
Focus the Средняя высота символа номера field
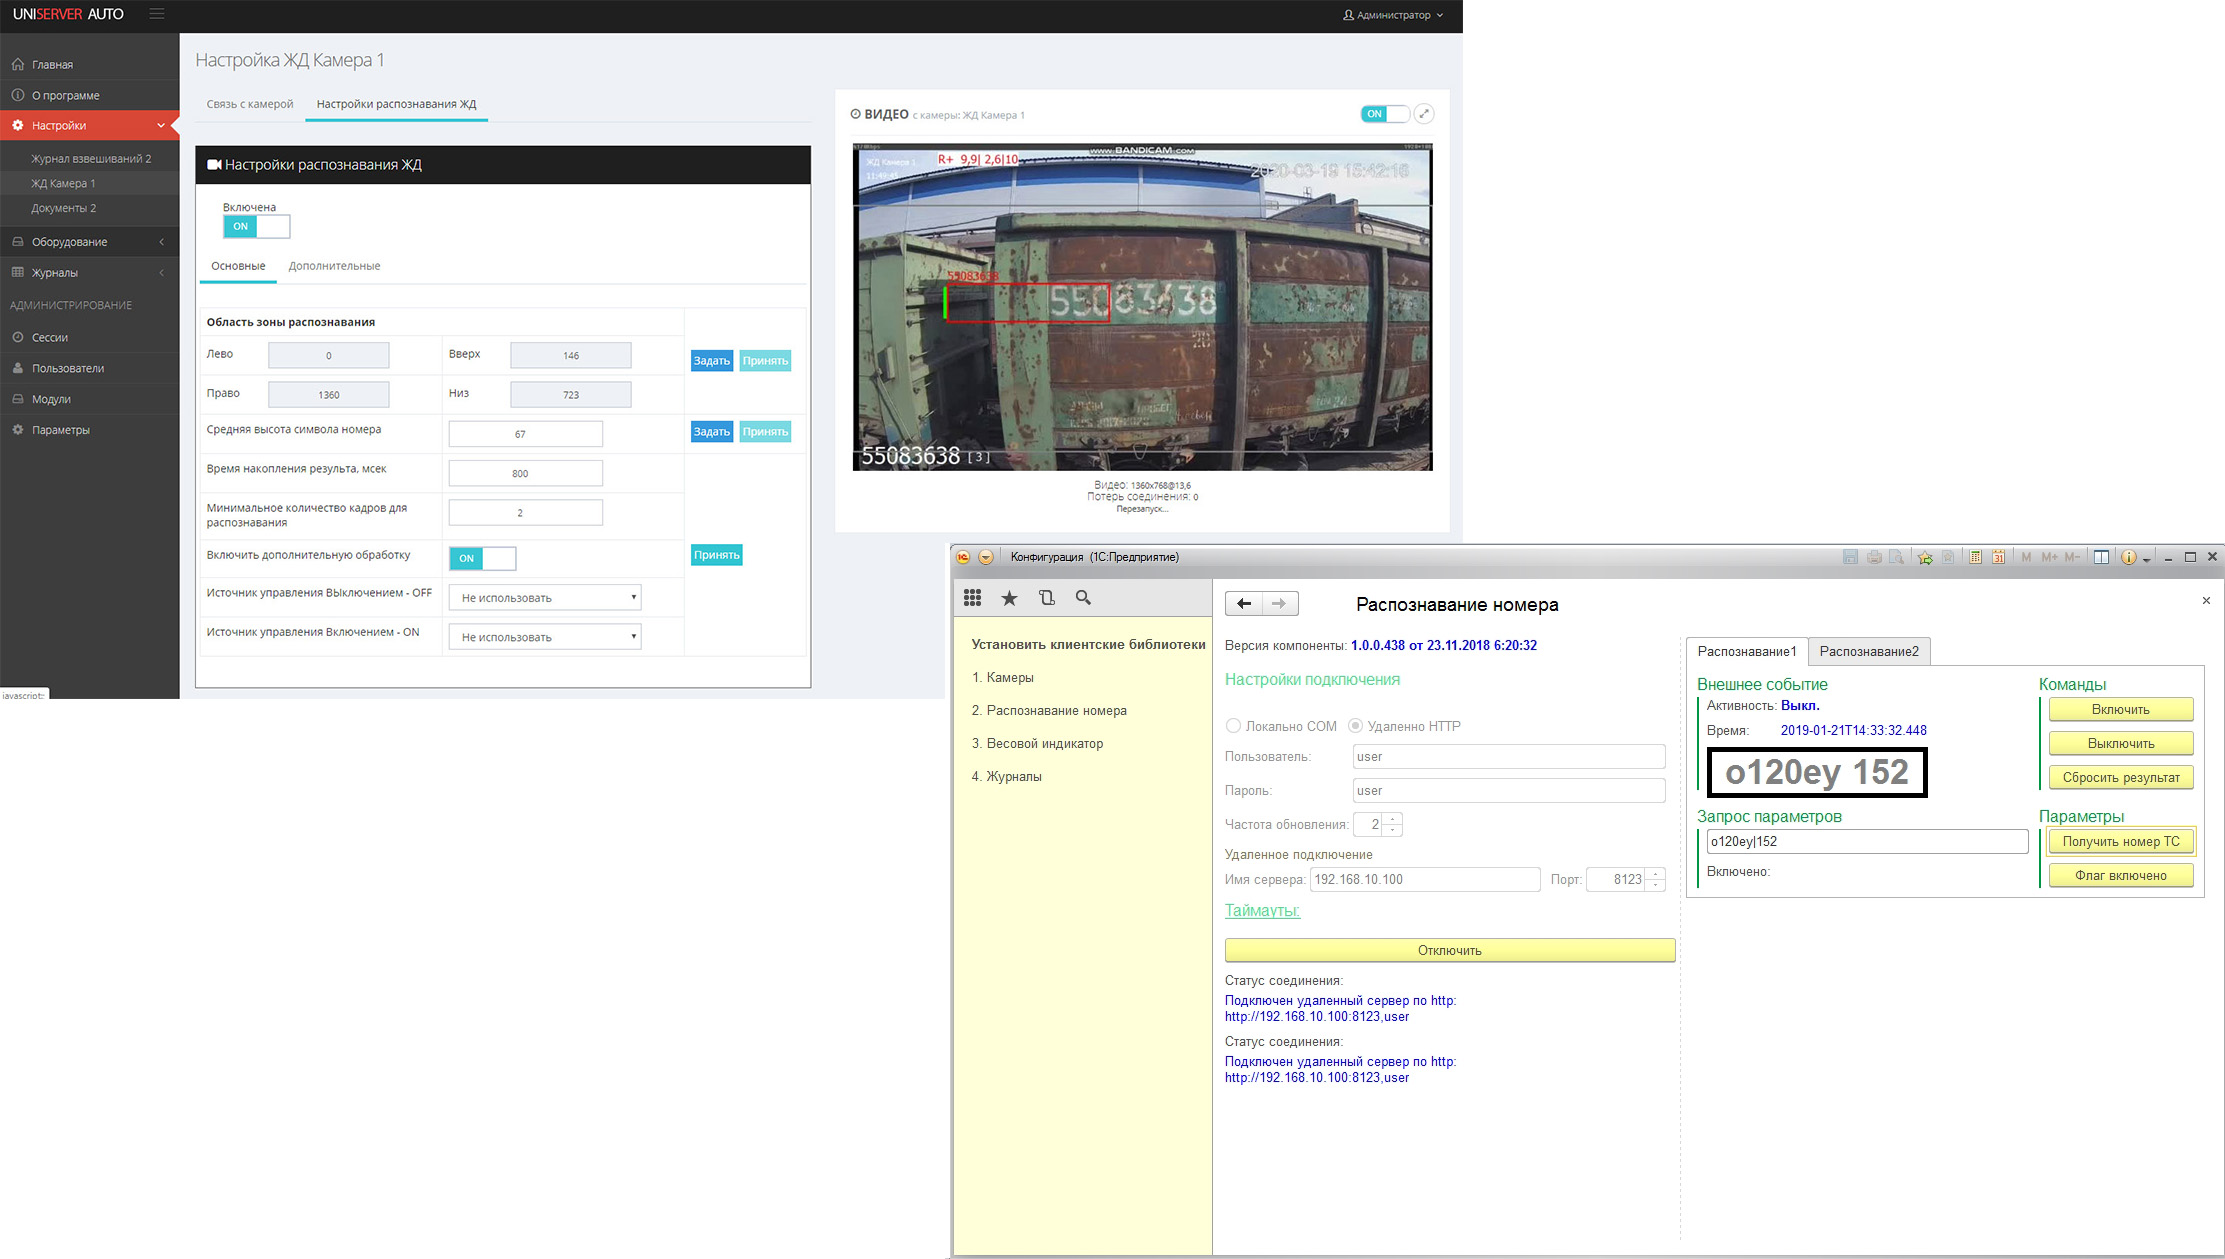[526, 434]
